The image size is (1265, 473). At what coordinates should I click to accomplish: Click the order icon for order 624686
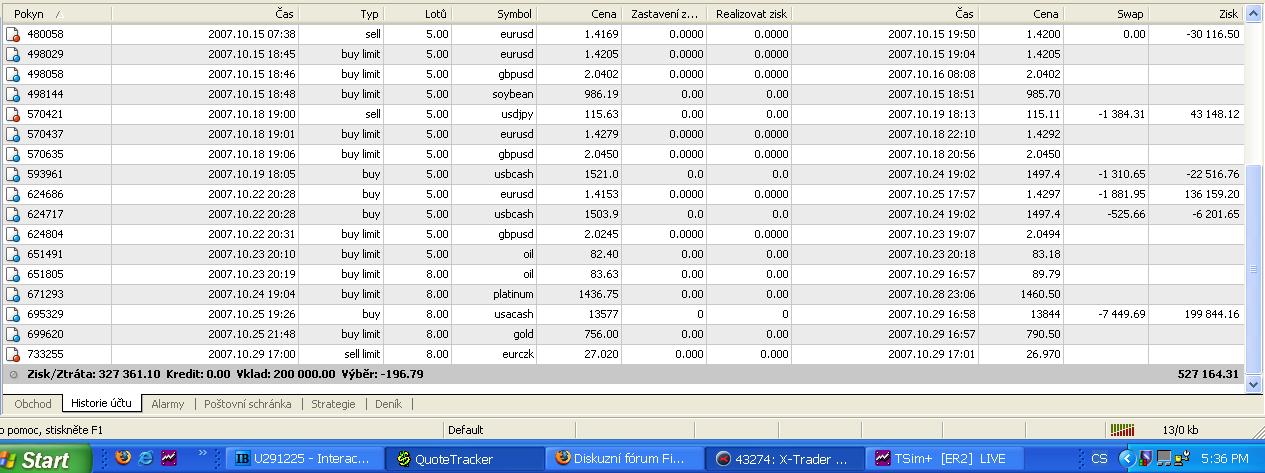coord(13,194)
